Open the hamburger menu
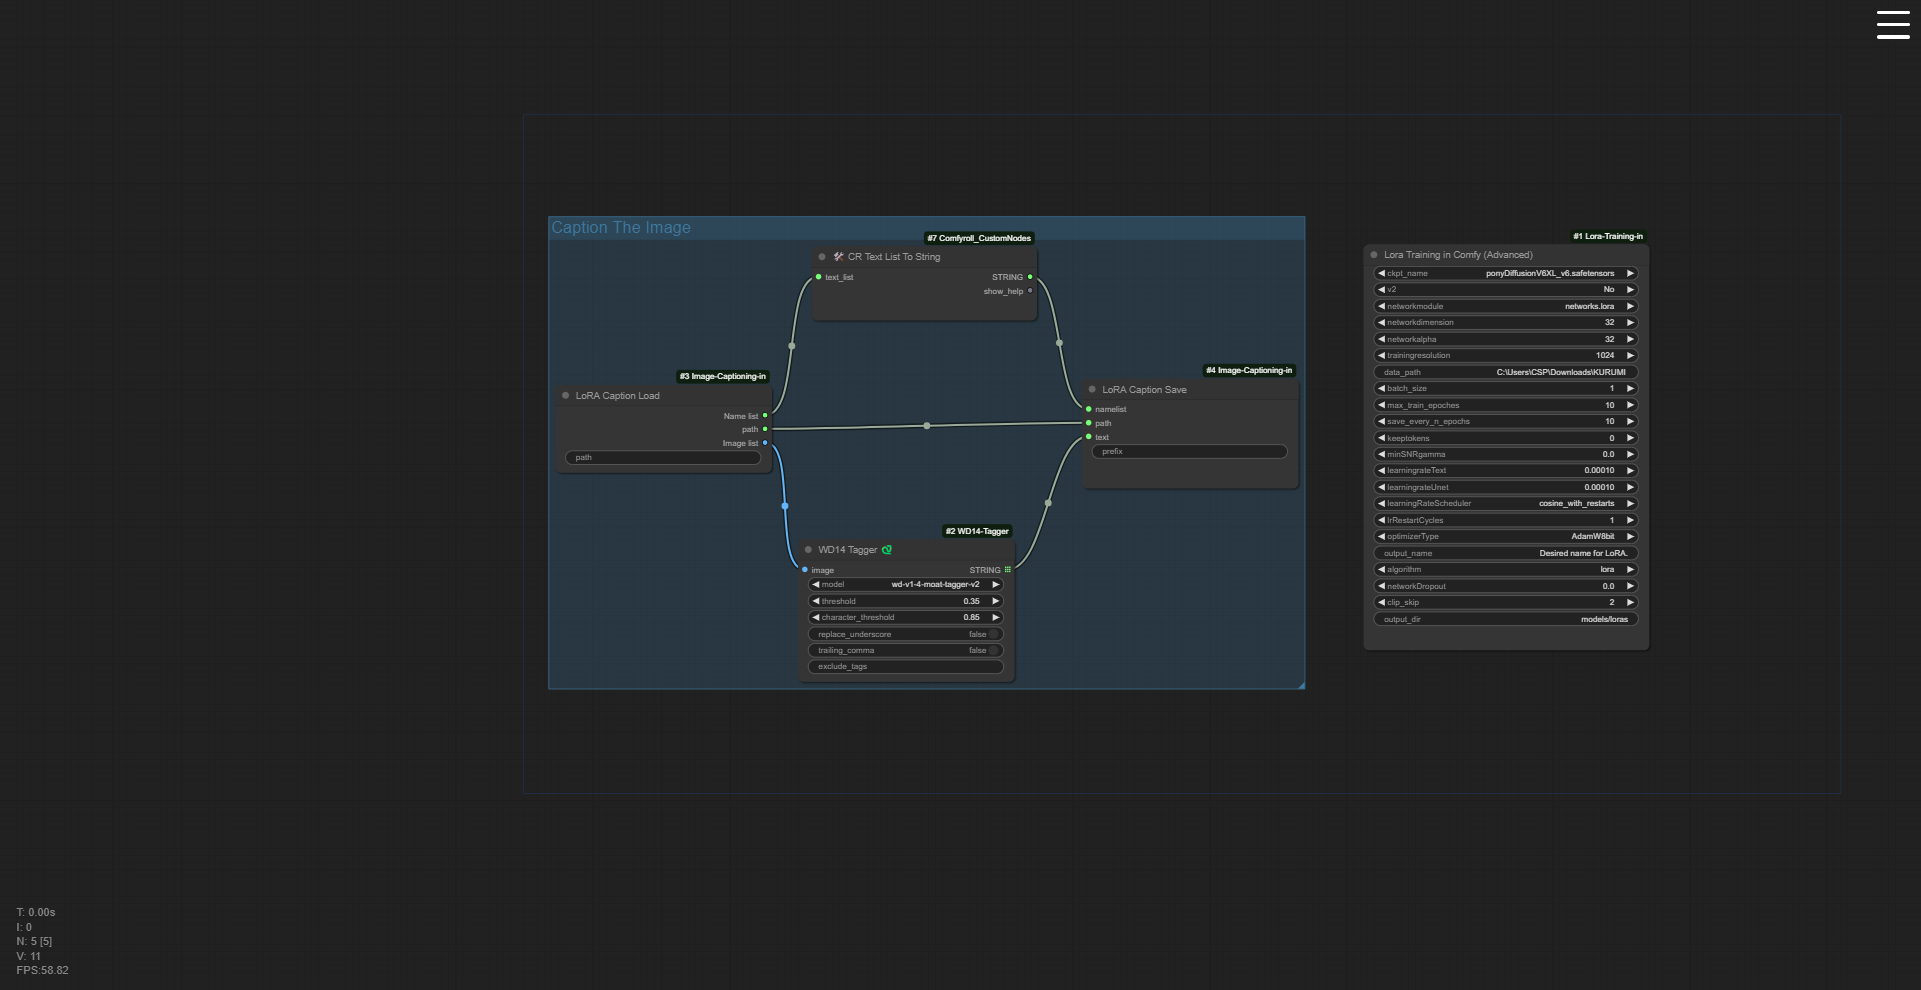 click(1892, 25)
